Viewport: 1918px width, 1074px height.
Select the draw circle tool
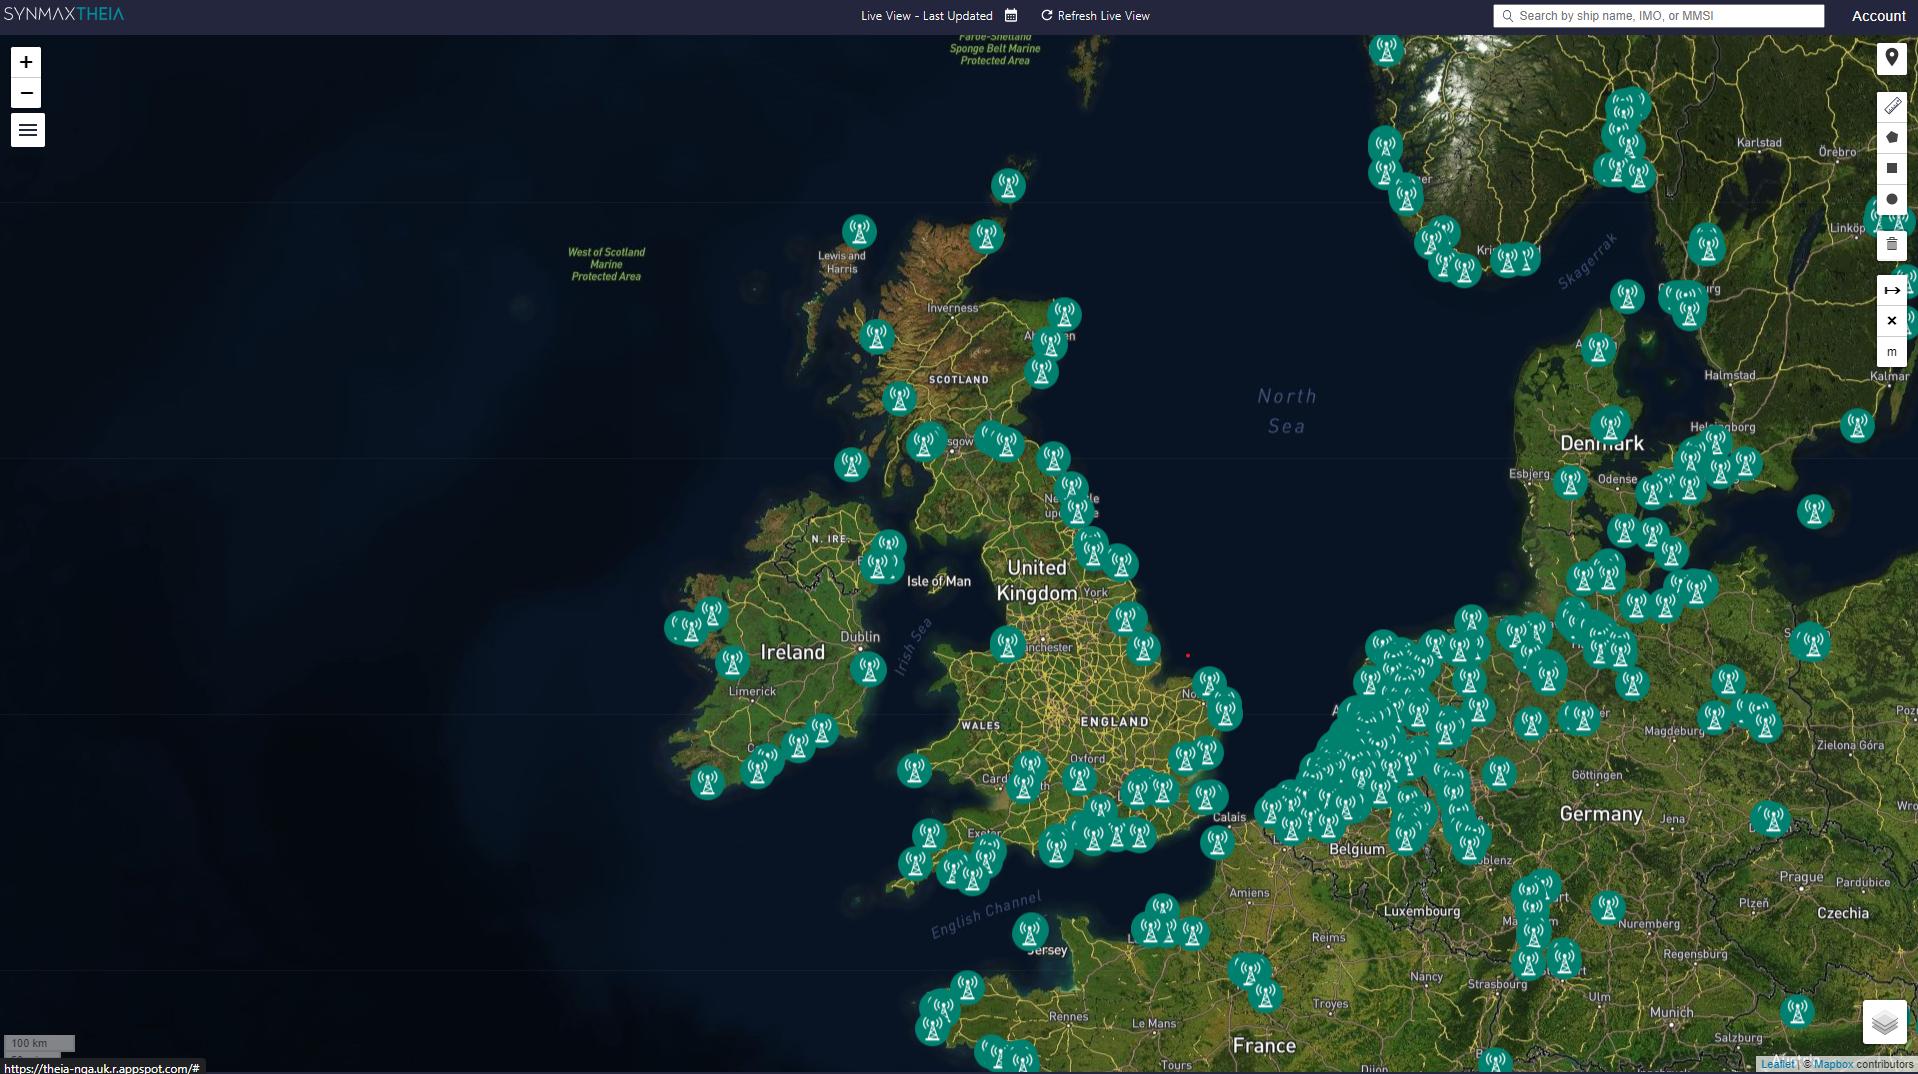(x=1891, y=199)
